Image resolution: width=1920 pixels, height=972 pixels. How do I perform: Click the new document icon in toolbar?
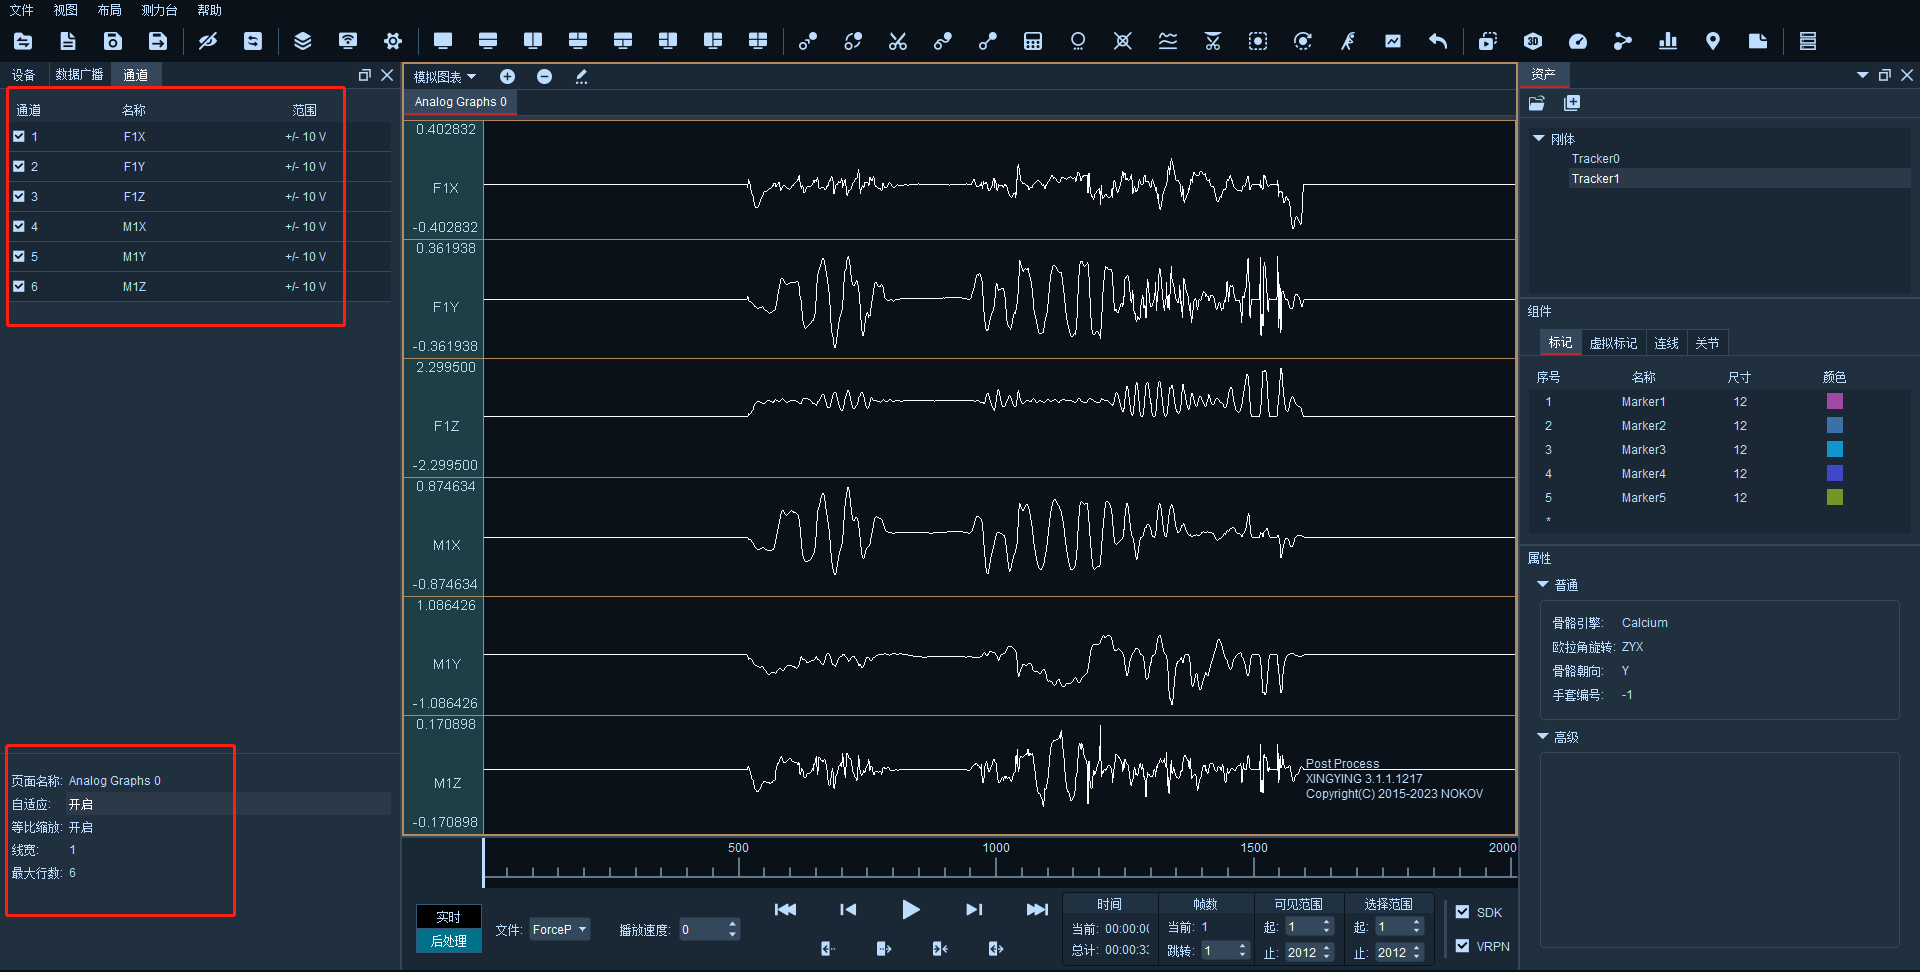click(x=68, y=41)
